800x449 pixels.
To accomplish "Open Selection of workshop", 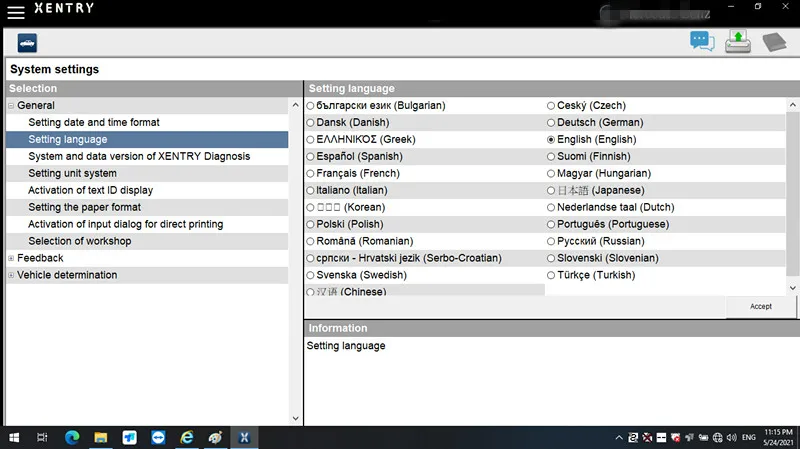I will pos(80,241).
